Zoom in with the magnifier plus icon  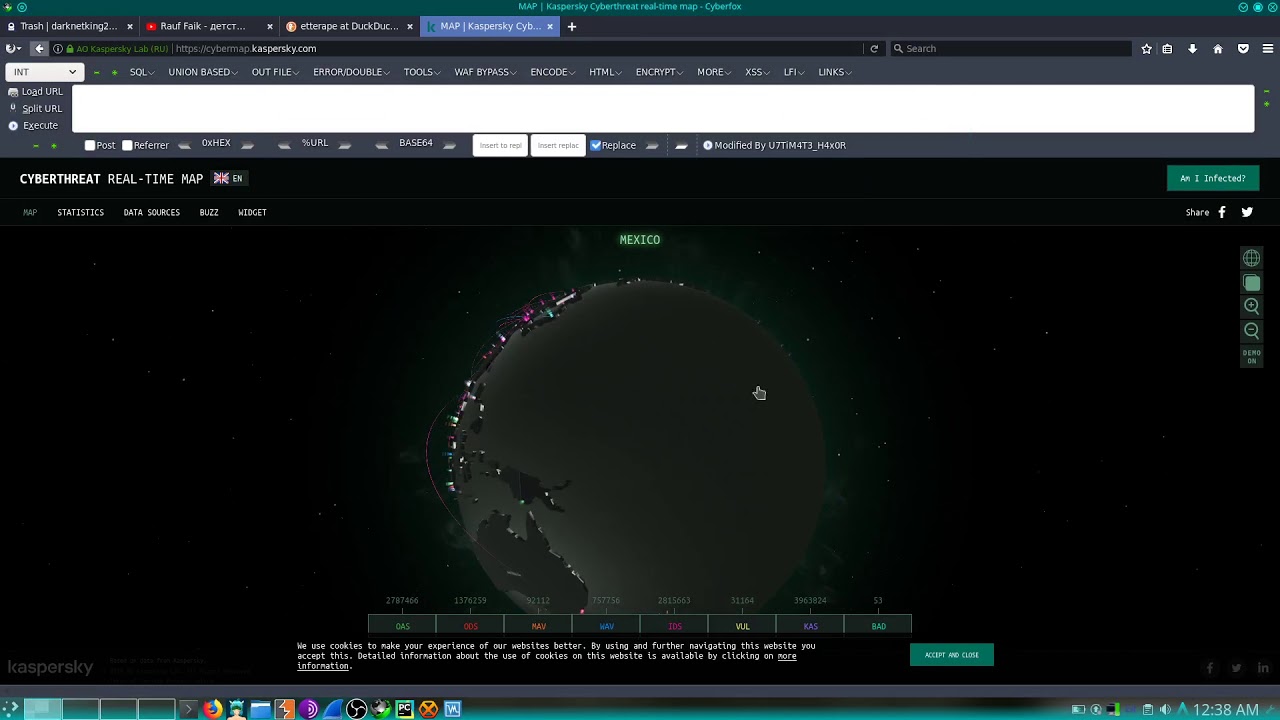(x=1251, y=306)
